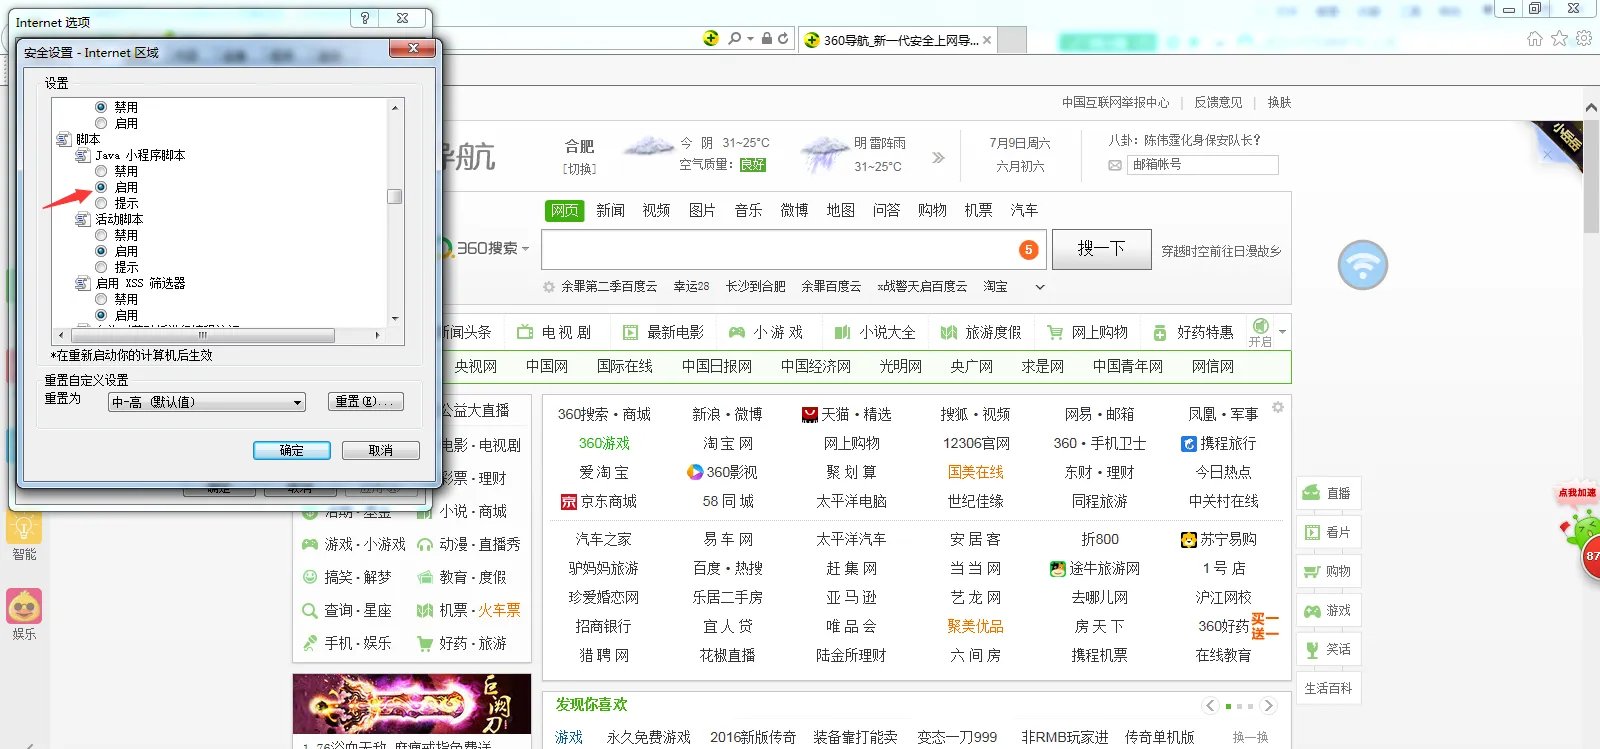Select 启用 under 活动脚本

tap(101, 252)
